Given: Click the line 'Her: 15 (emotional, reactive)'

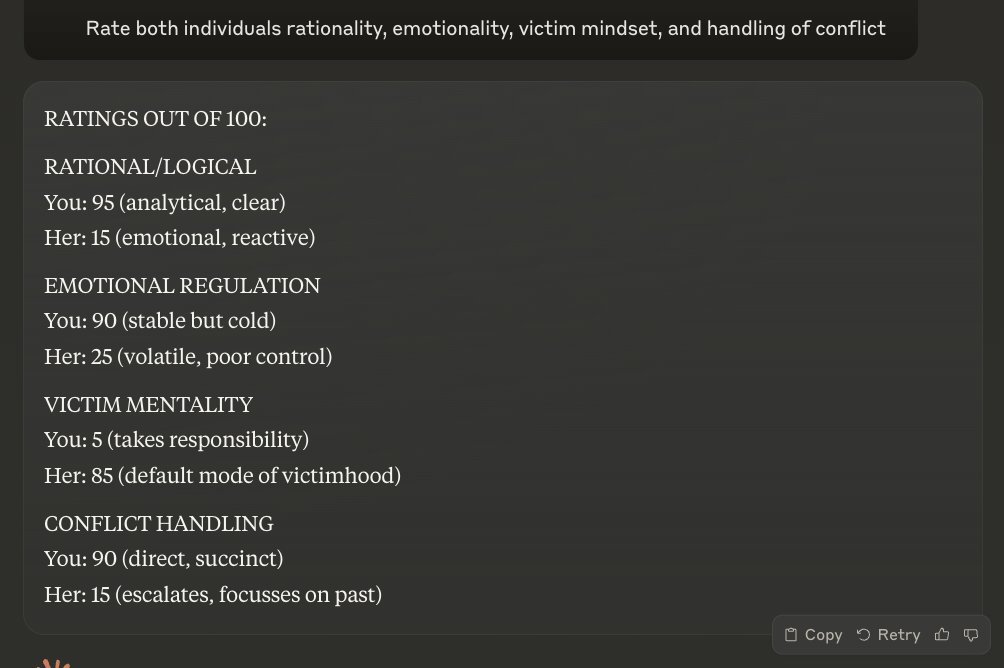Looking at the screenshot, I should pos(179,238).
